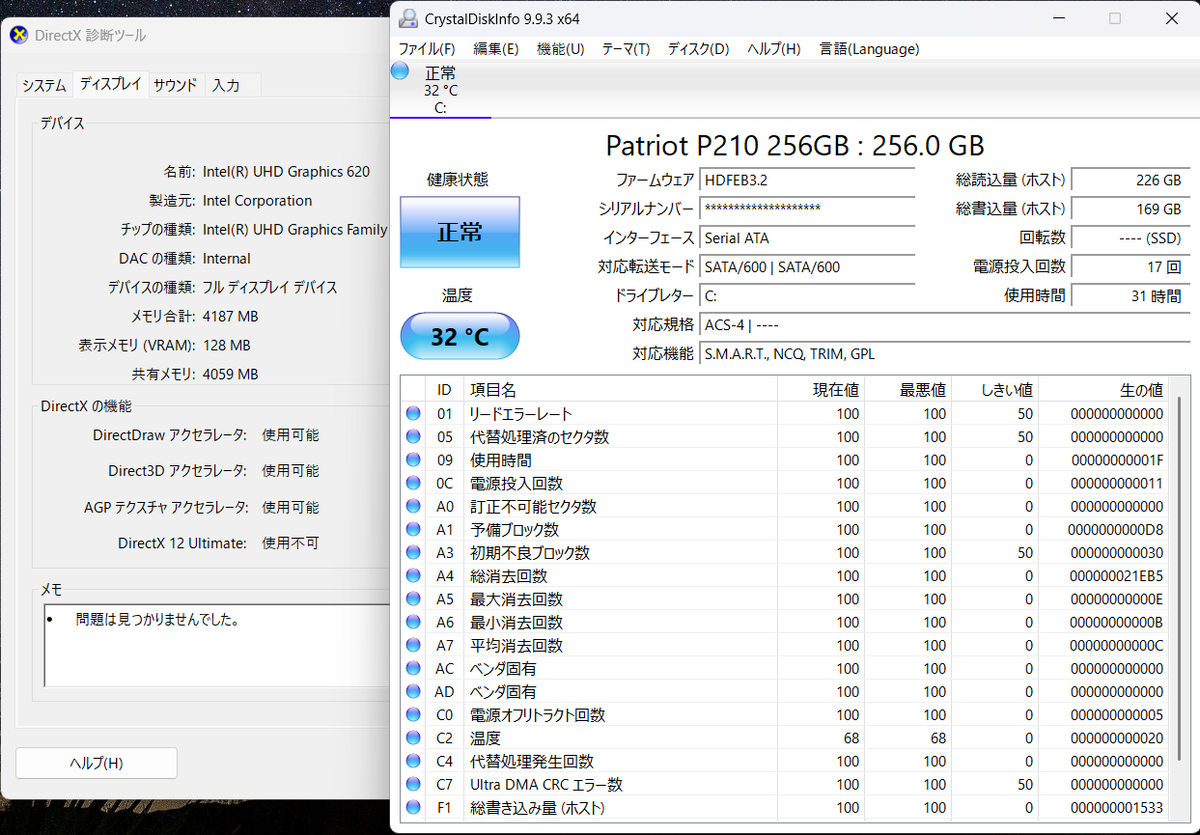This screenshot has height=835, width=1200.
Task: Click status orb for 電源オフリトラクト回数 row
Action: tap(413, 715)
